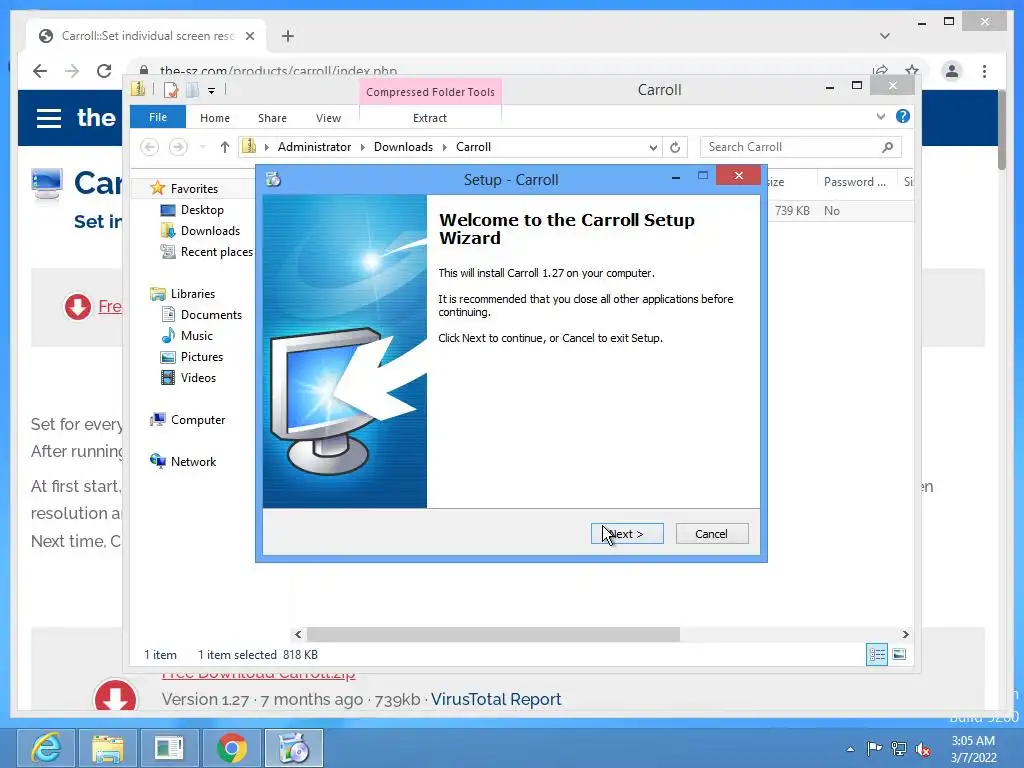The image size is (1024, 768).
Task: Cancel the Carroll Setup wizard
Action: click(x=712, y=534)
